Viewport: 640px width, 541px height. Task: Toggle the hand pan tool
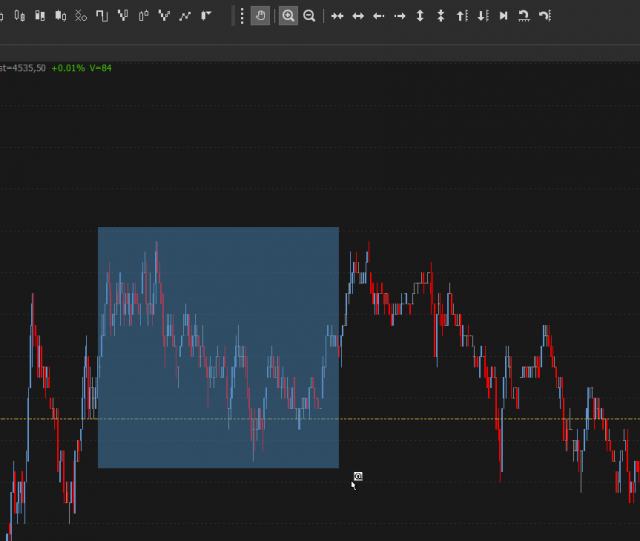260,16
